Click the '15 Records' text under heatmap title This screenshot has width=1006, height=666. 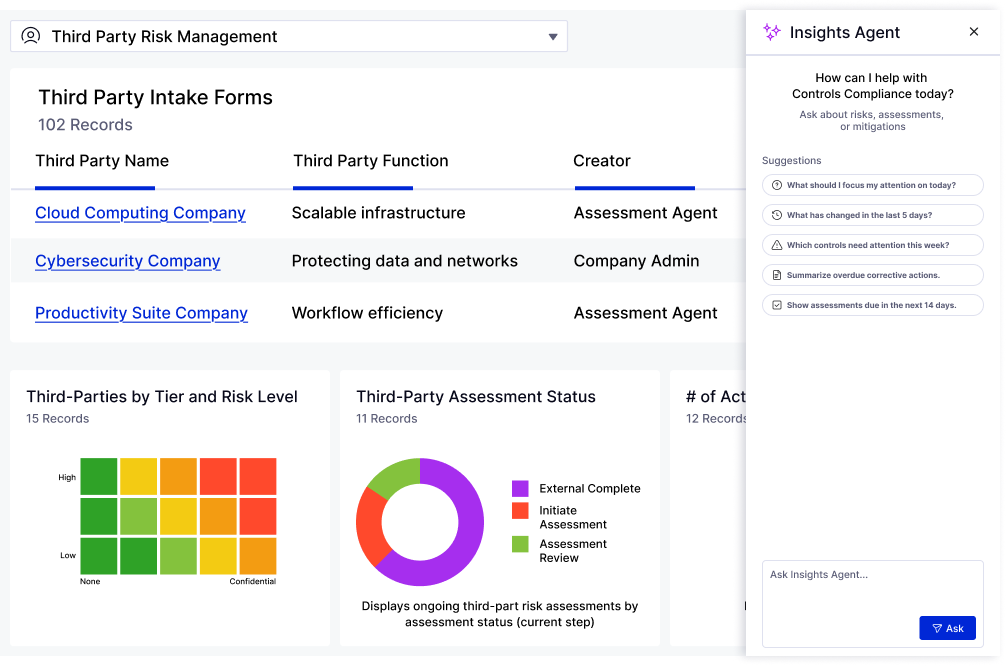tap(58, 419)
